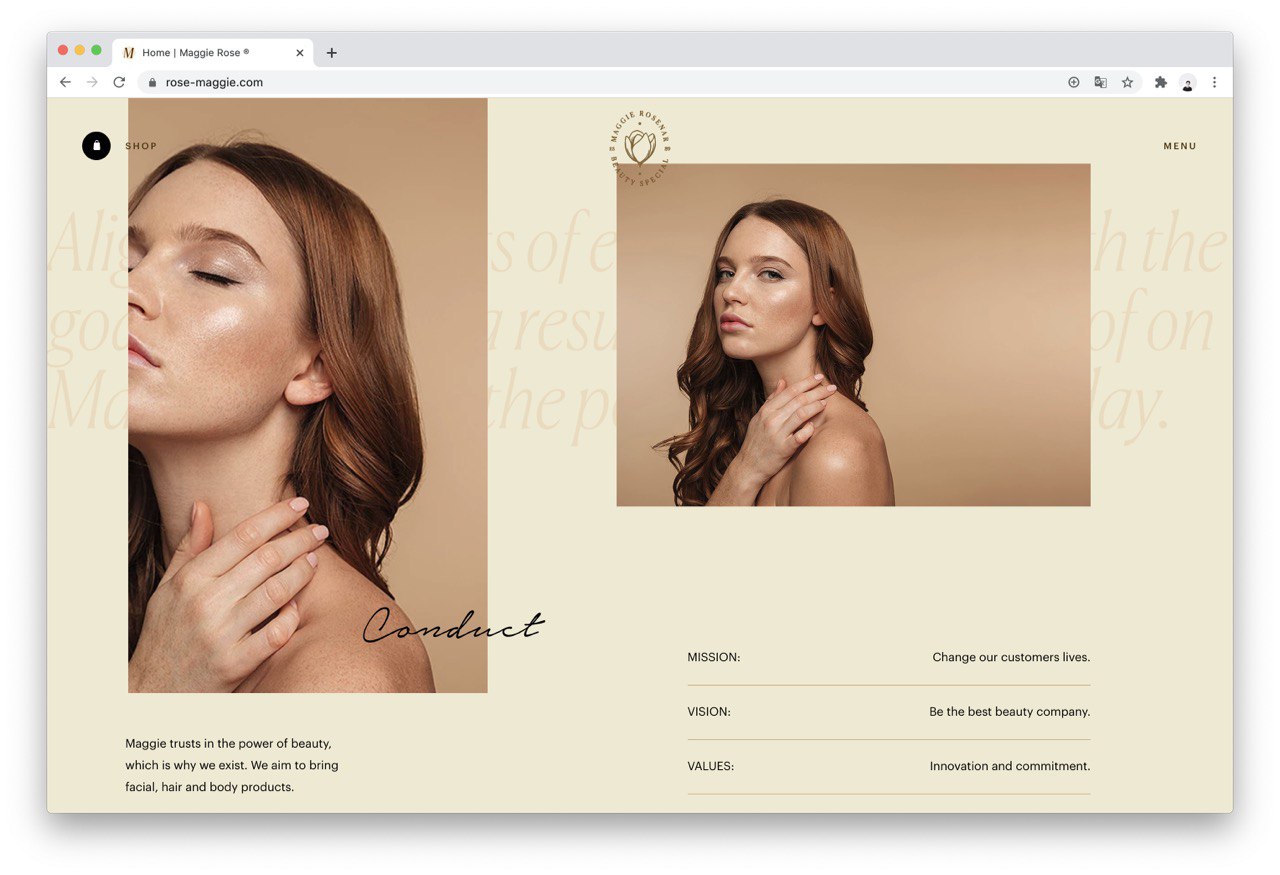This screenshot has height=875, width=1280.
Task: Open the shopping bag icon
Action: coord(96,146)
